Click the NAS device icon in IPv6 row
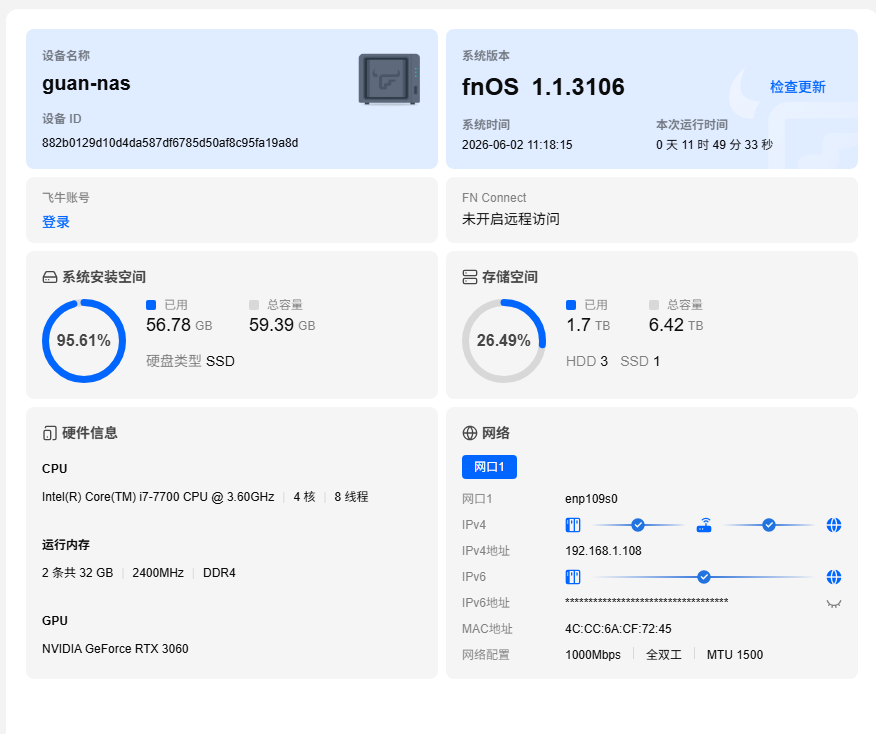 coord(573,577)
